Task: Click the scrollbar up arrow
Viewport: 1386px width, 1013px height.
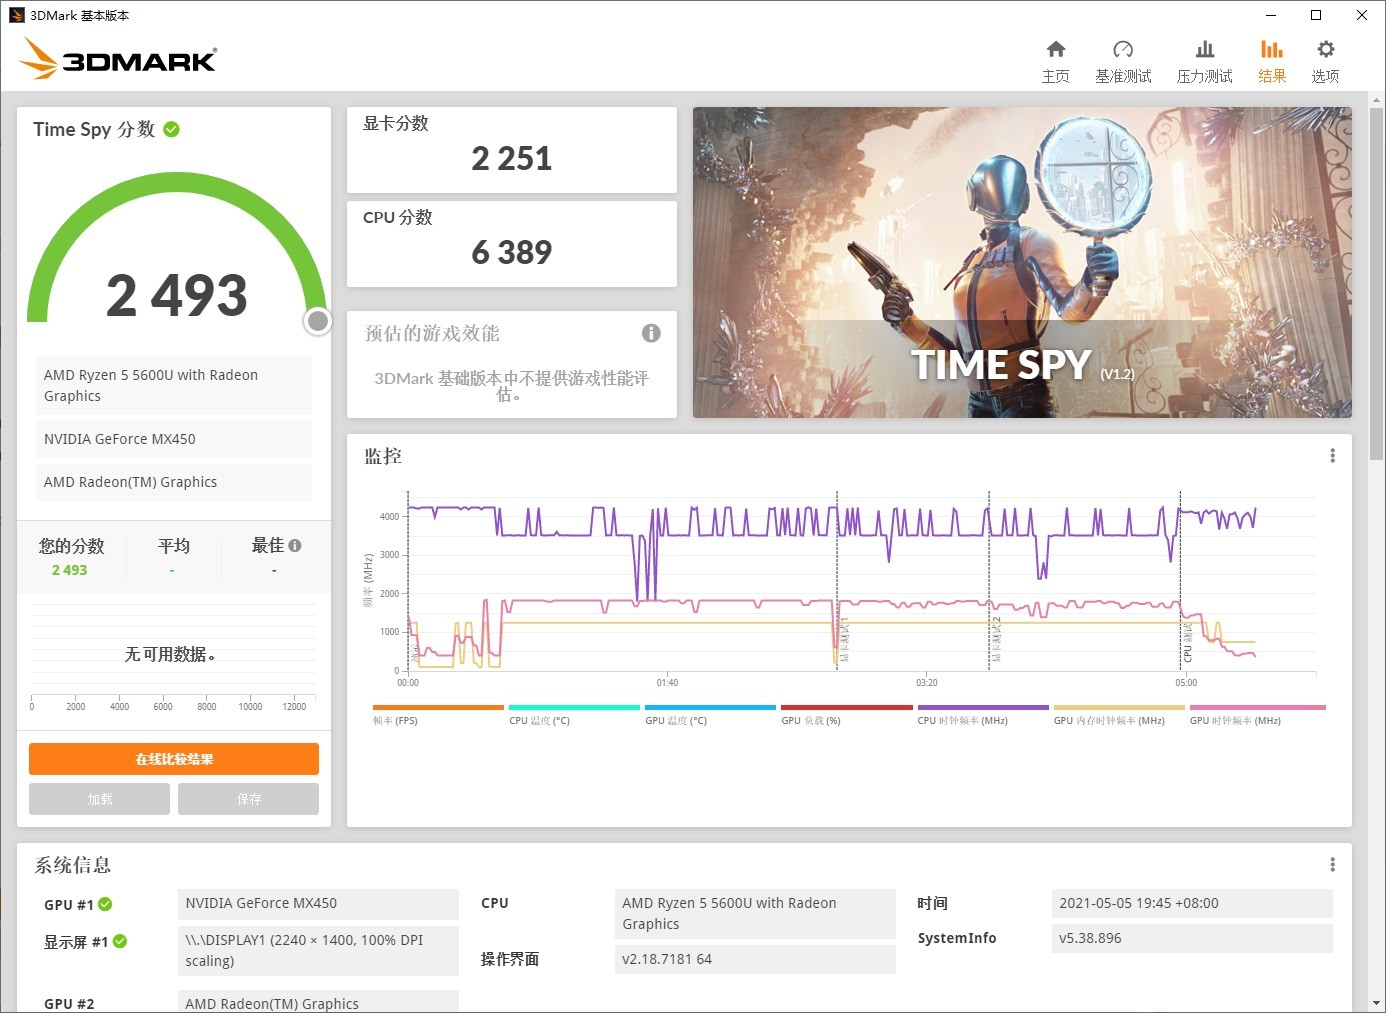Action: point(1377,100)
